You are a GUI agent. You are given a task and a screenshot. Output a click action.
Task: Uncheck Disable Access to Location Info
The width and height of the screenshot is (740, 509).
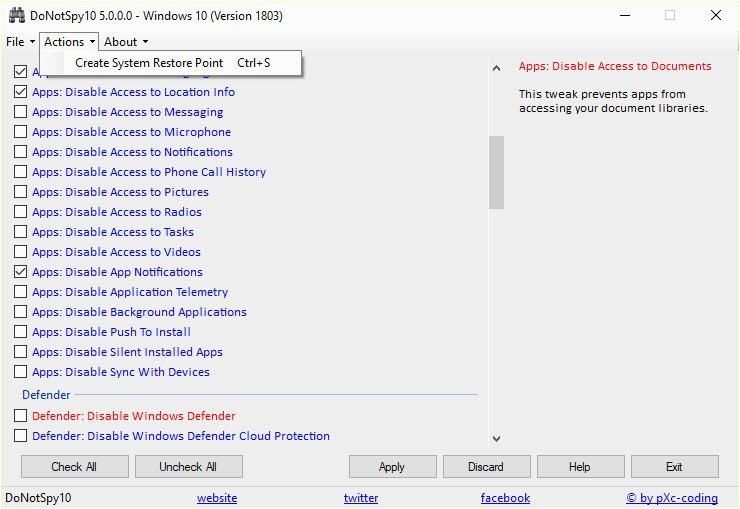click(x=20, y=92)
